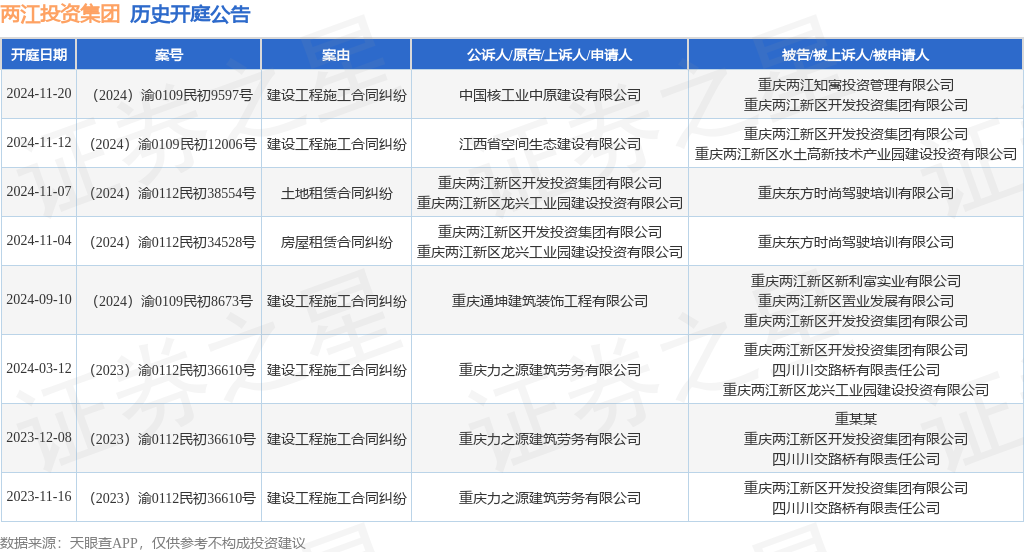Click the 公诉人/原告/上诉人/申请人 column header
1024x552 pixels.
click(x=549, y=55)
